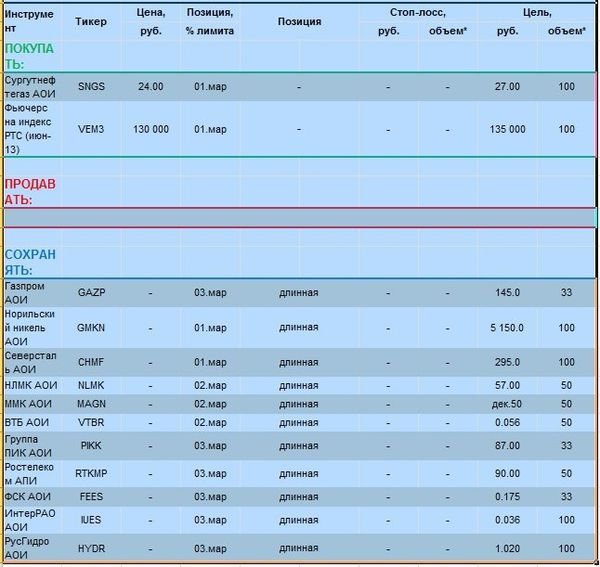Select the HYDR ticker cell
The image size is (600, 567).
tap(91, 549)
